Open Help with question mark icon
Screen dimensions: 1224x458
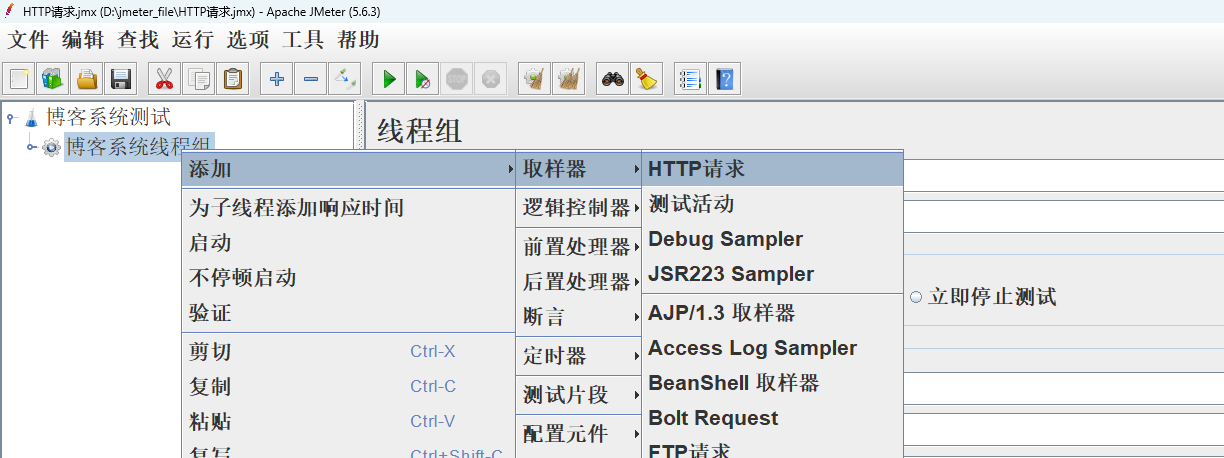click(x=724, y=78)
